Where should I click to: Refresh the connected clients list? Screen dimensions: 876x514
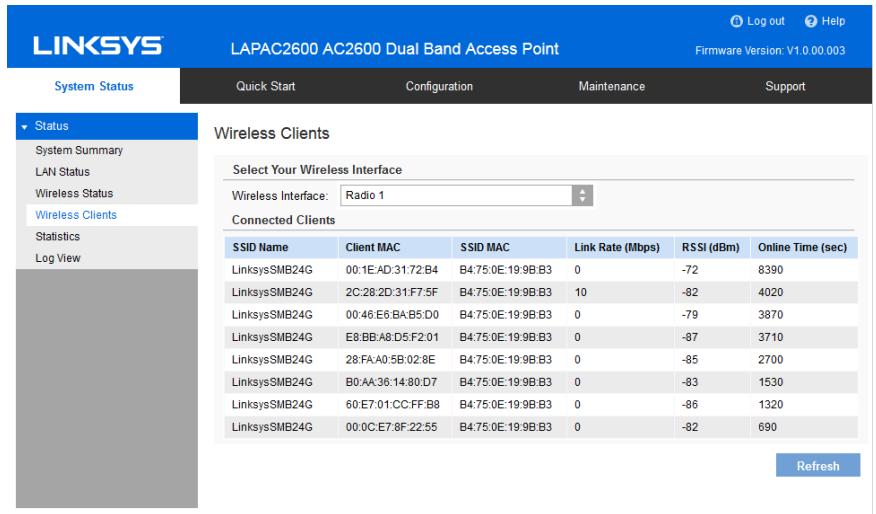click(818, 465)
